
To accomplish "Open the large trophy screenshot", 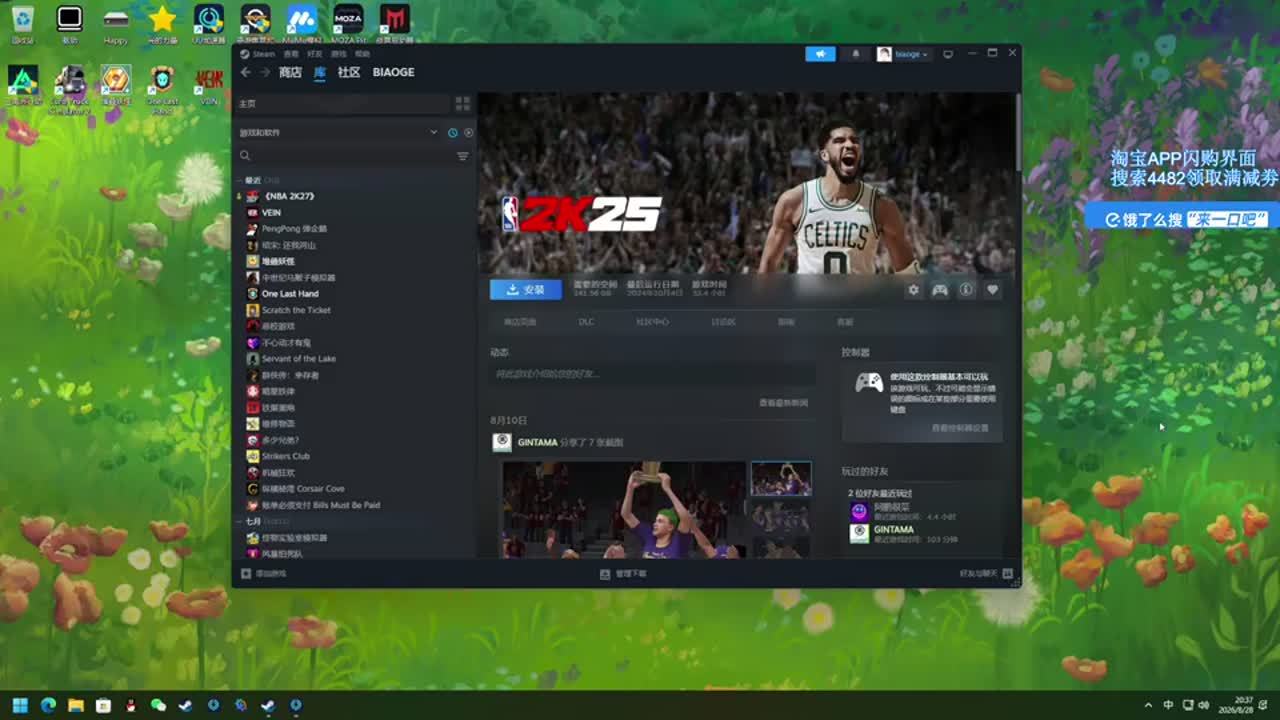I will (623, 509).
